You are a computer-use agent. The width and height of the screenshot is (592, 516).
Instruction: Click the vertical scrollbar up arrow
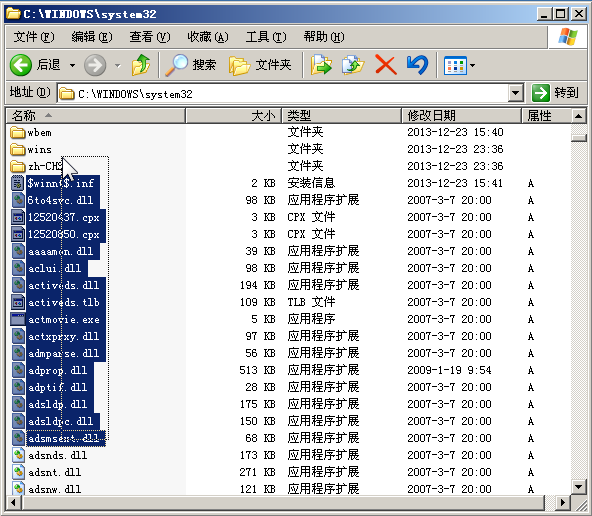pyautogui.click(x=578, y=116)
